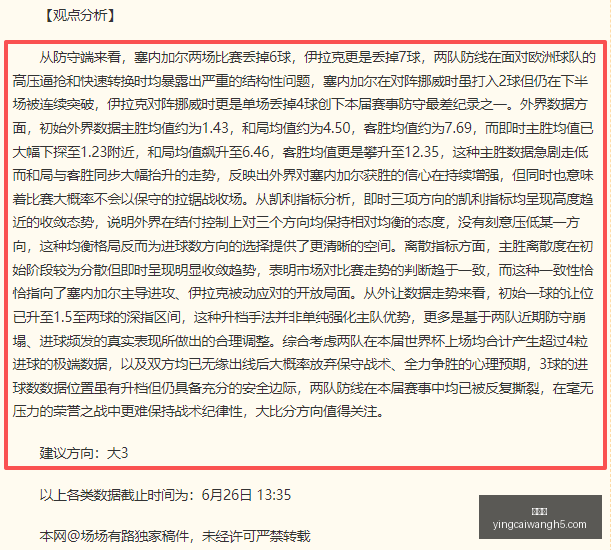Click the line starting 面，初始外界数据主胜均值
This screenshot has height=550, width=613.
(x=303, y=128)
